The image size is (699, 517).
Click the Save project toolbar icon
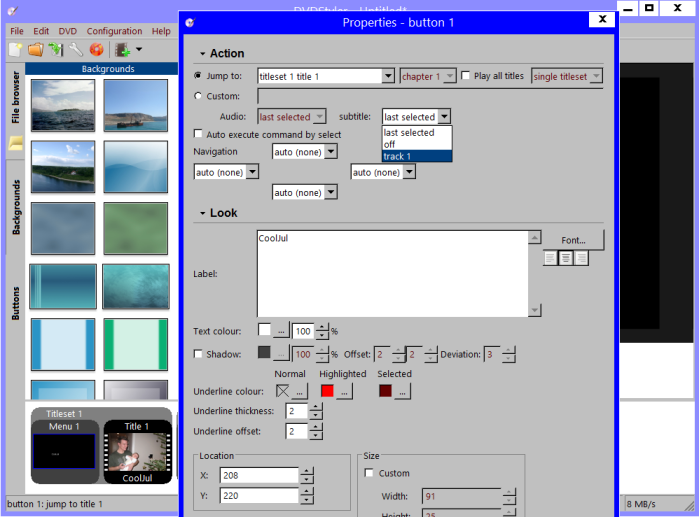(x=56, y=49)
